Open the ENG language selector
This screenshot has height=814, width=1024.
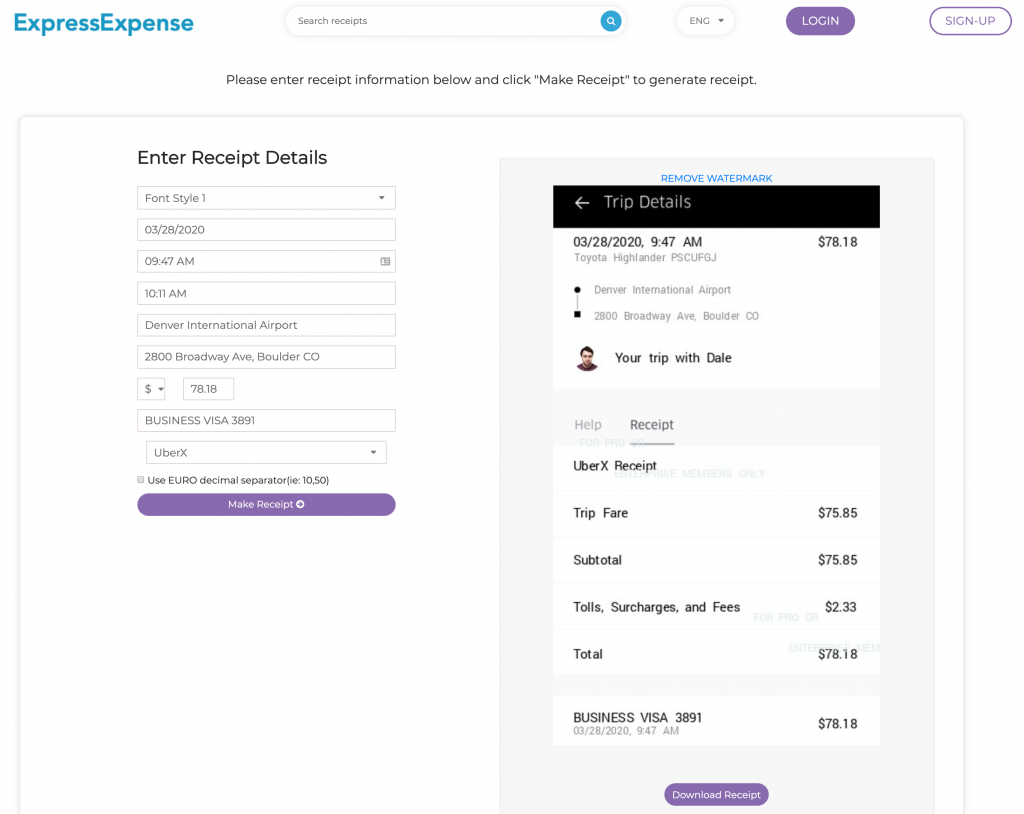pos(706,20)
